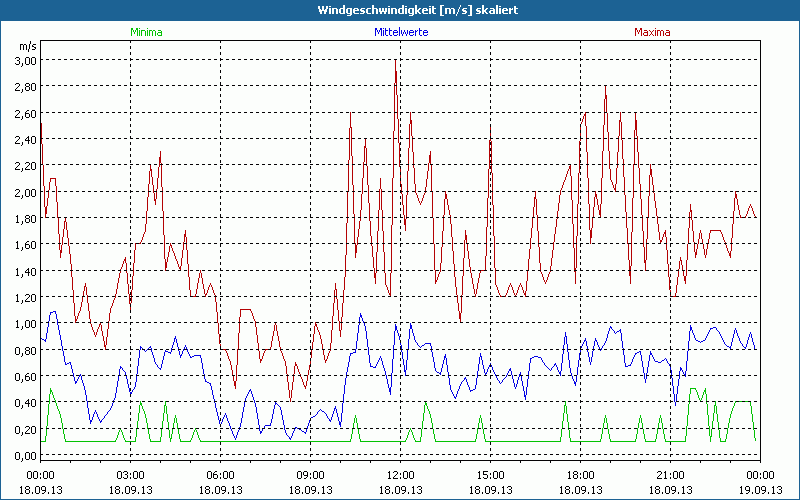
Task: Click the red Maxima legend label
Action: coord(652,32)
